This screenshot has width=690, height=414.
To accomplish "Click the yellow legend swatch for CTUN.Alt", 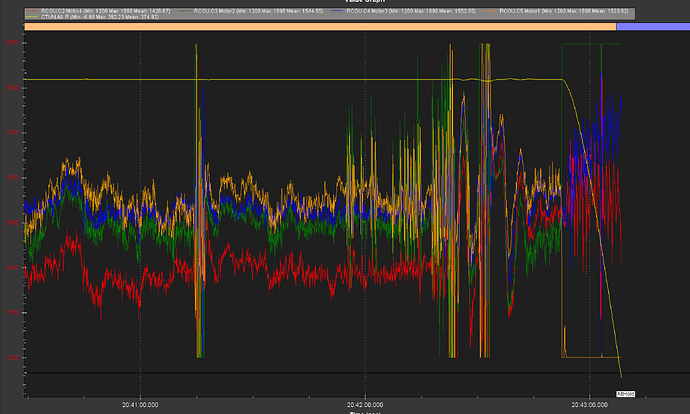I will (33, 16).
